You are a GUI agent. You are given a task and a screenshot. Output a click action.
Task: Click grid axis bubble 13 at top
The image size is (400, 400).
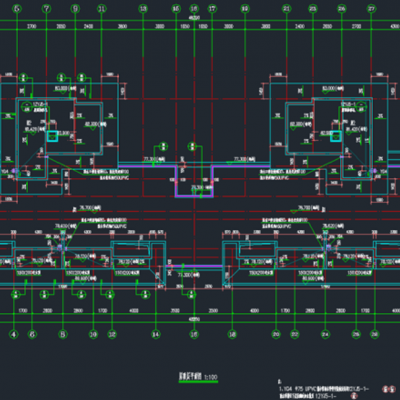(x=143, y=9)
